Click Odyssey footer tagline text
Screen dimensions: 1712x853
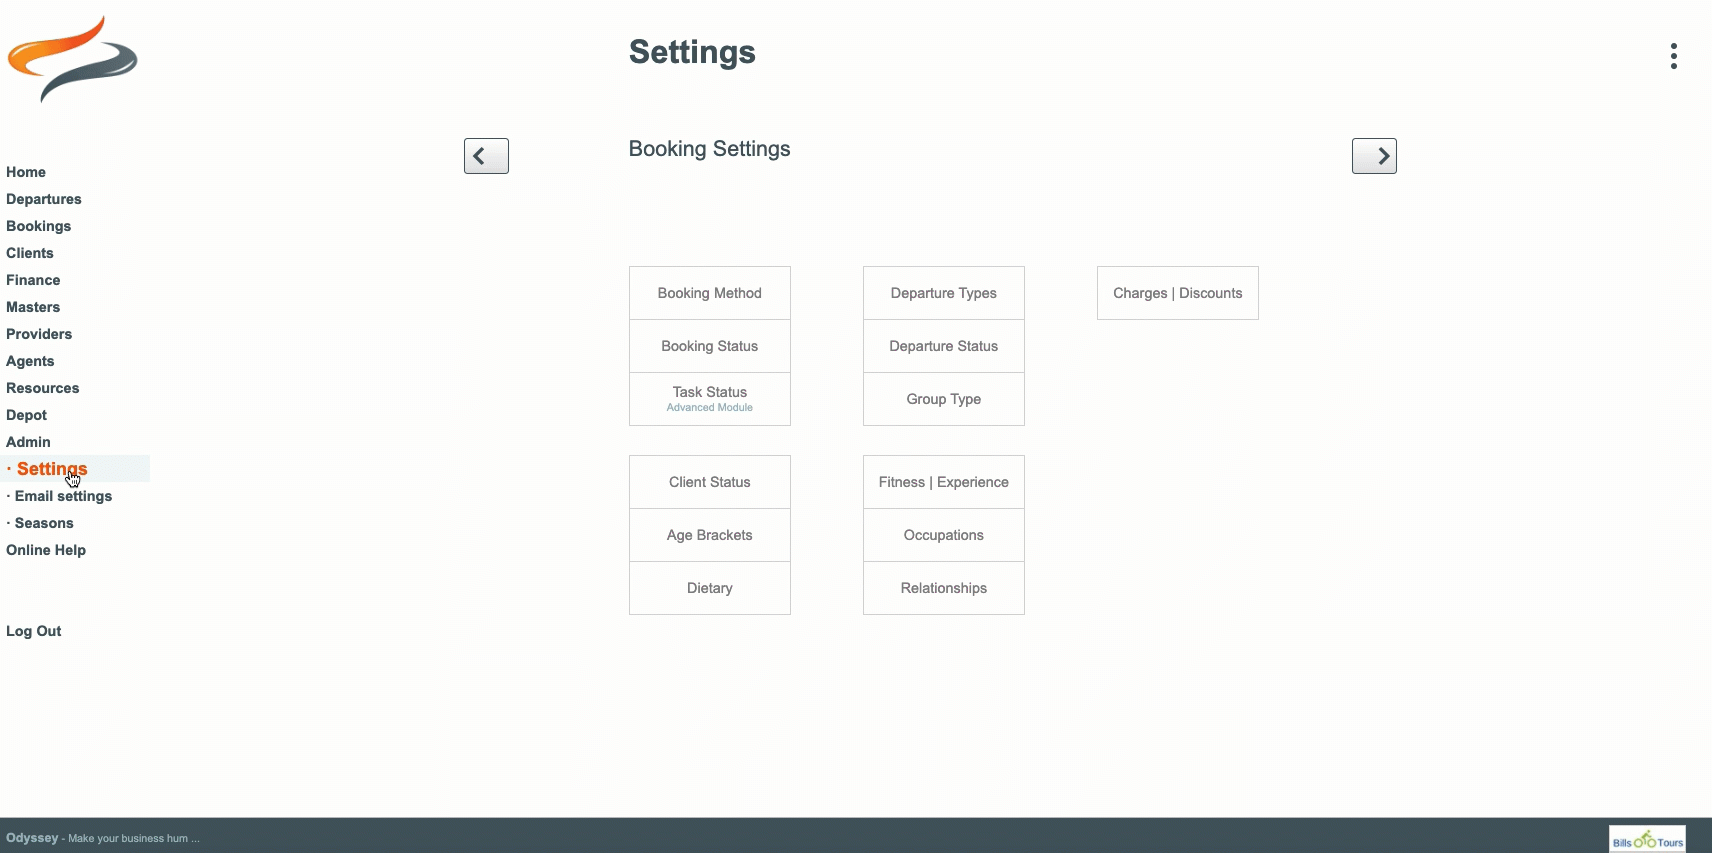[x=103, y=838]
